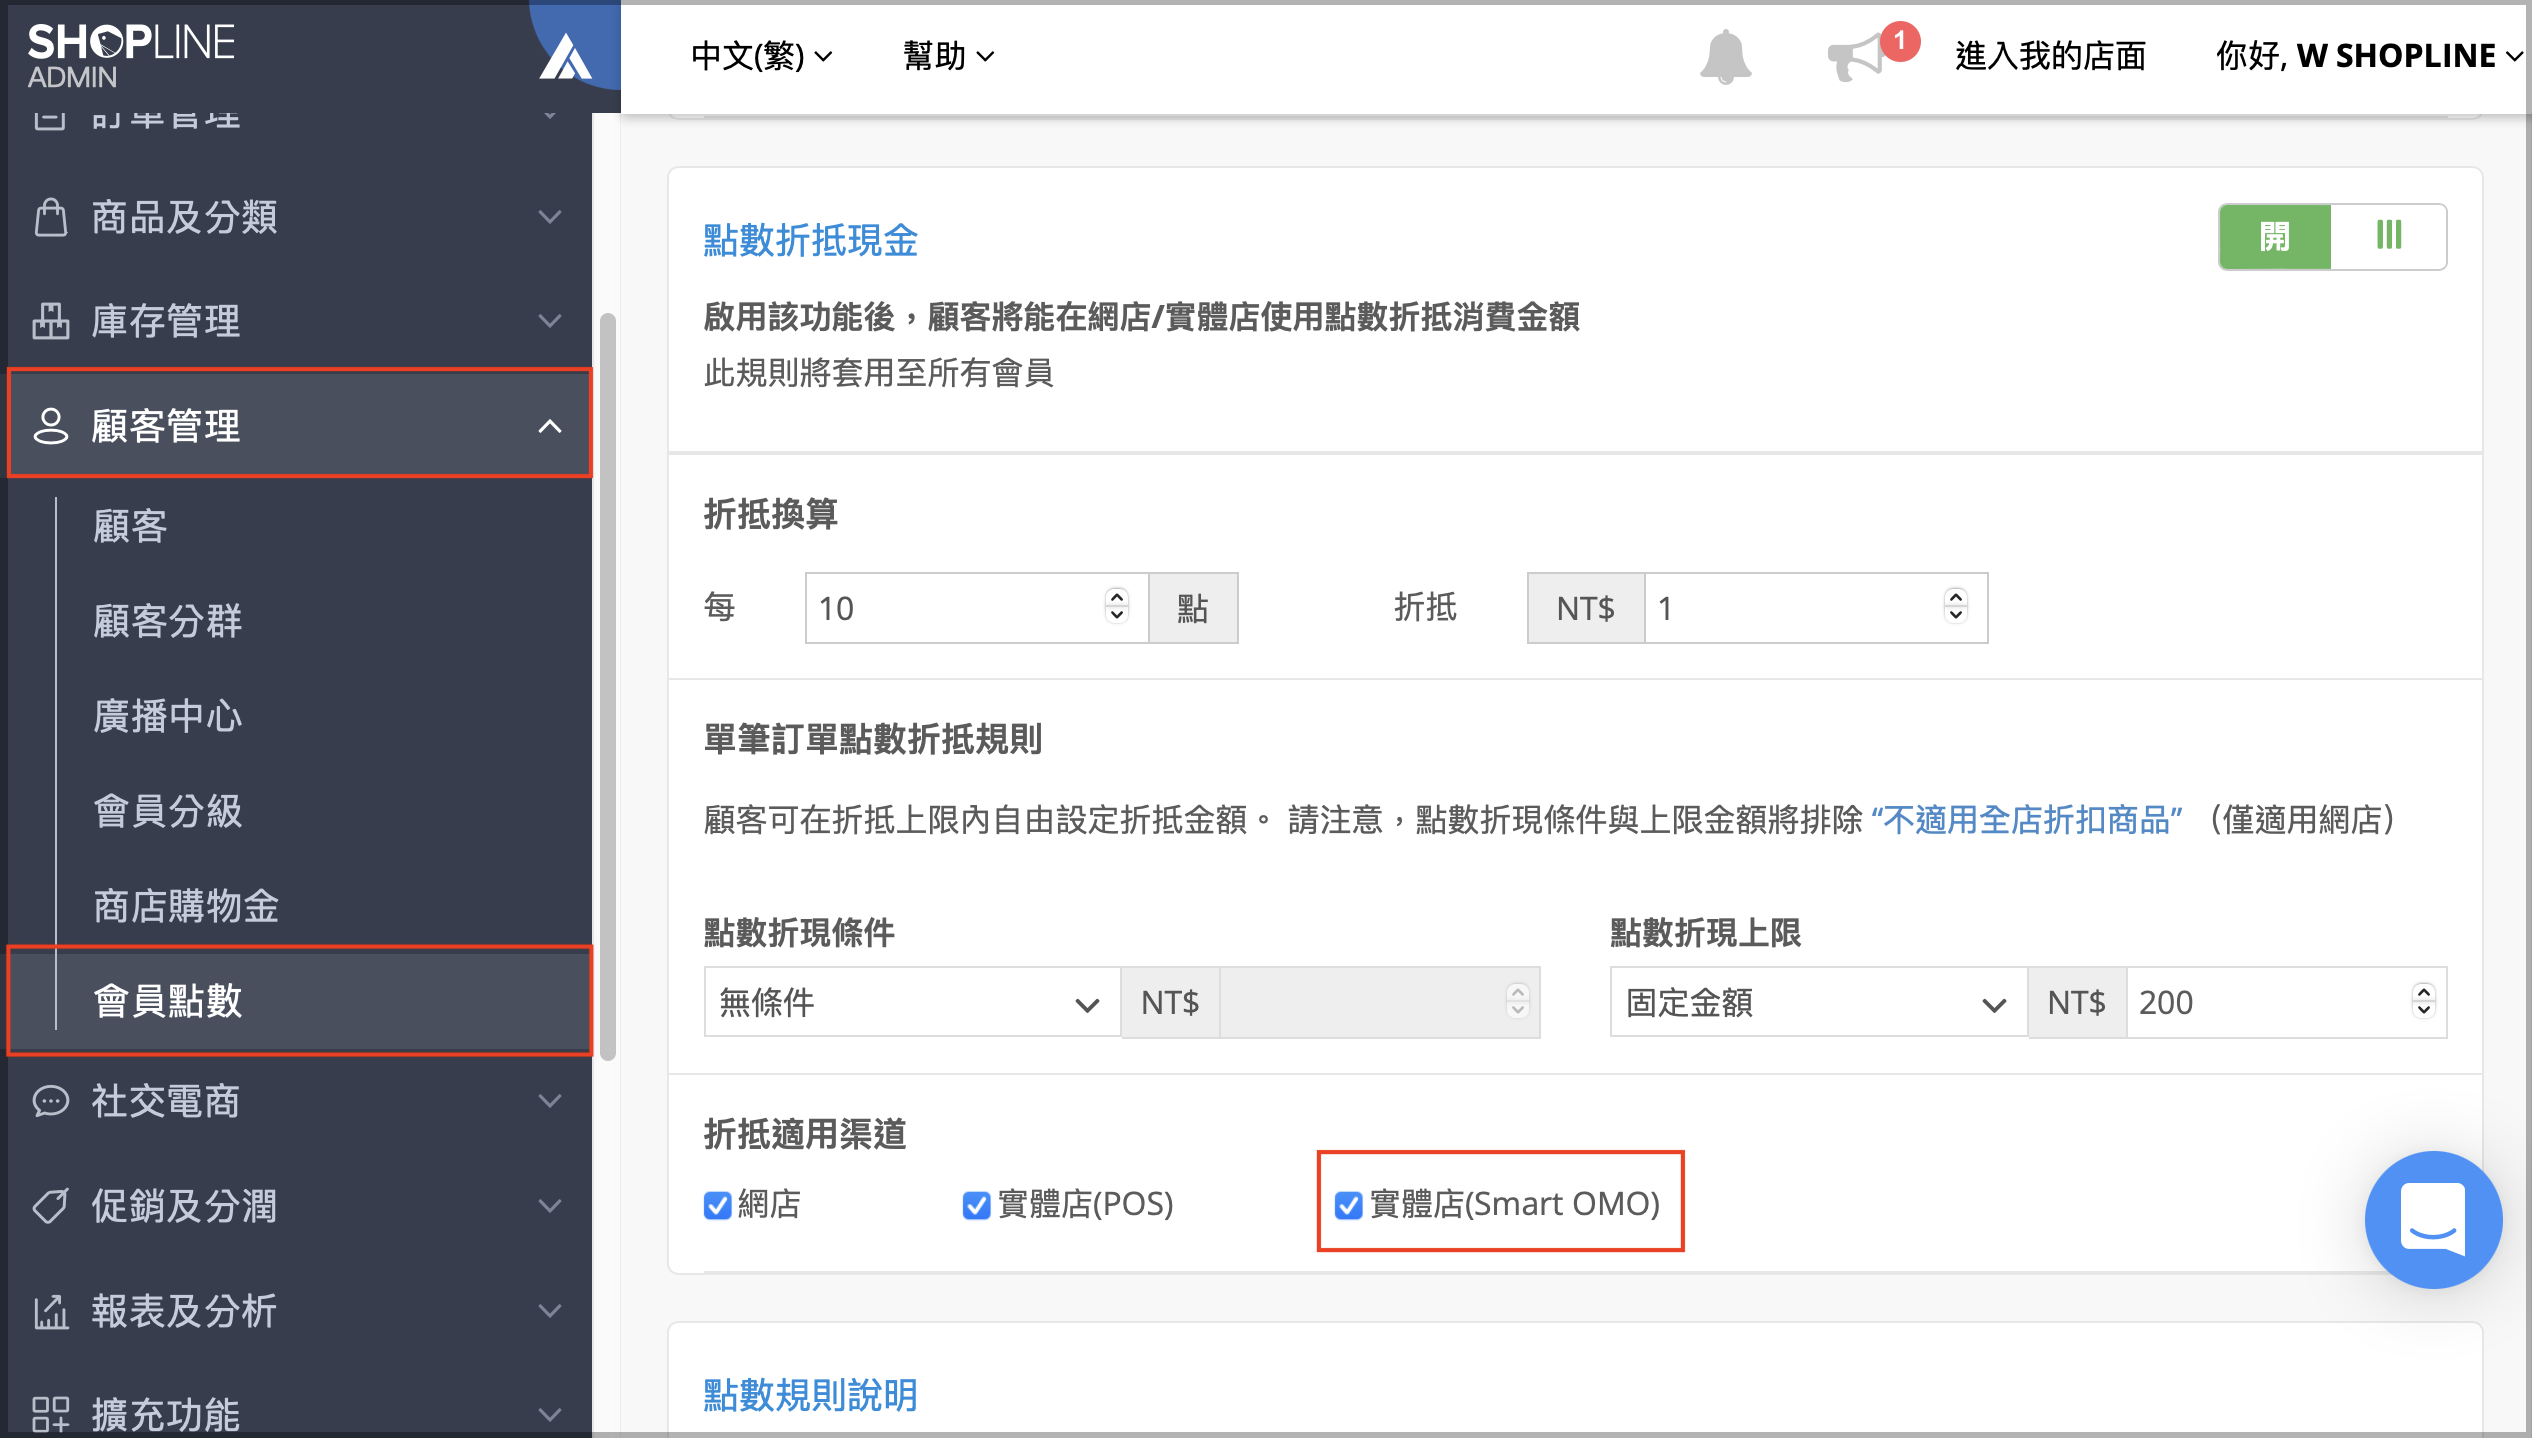This screenshot has width=2532, height=1438.
Task: Click the off side of 點數折抵現金 toggle
Action: point(2389,237)
